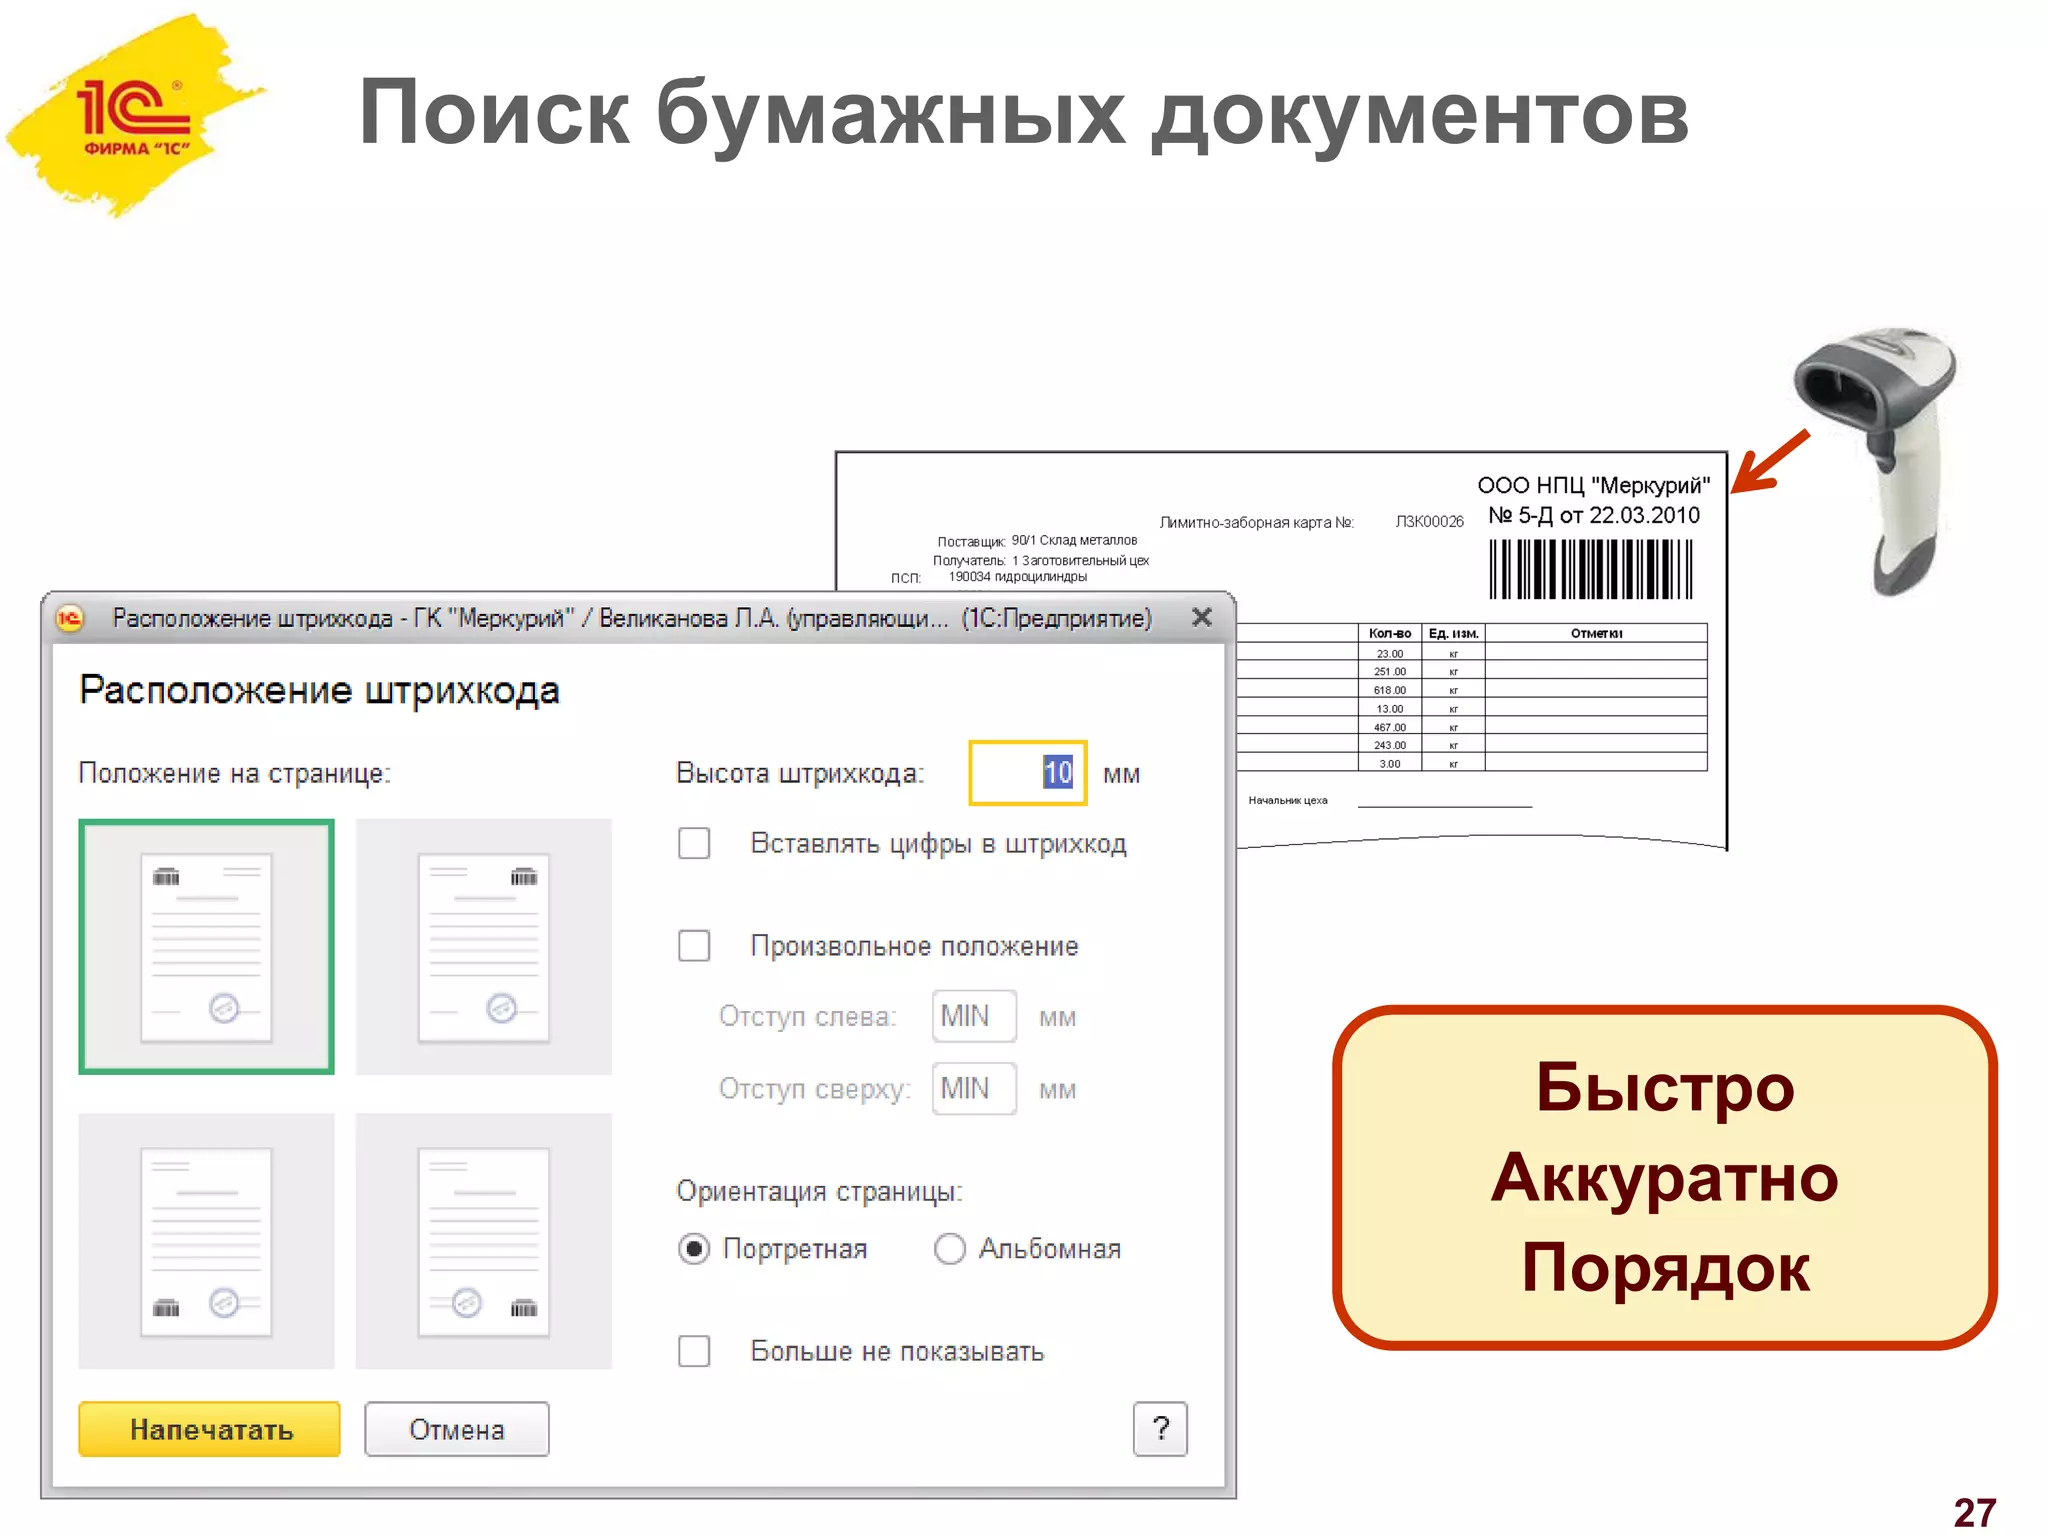The image size is (2048, 1536).
Task: Click slide title 'Поиск бумажных документов'
Action: click(1023, 115)
